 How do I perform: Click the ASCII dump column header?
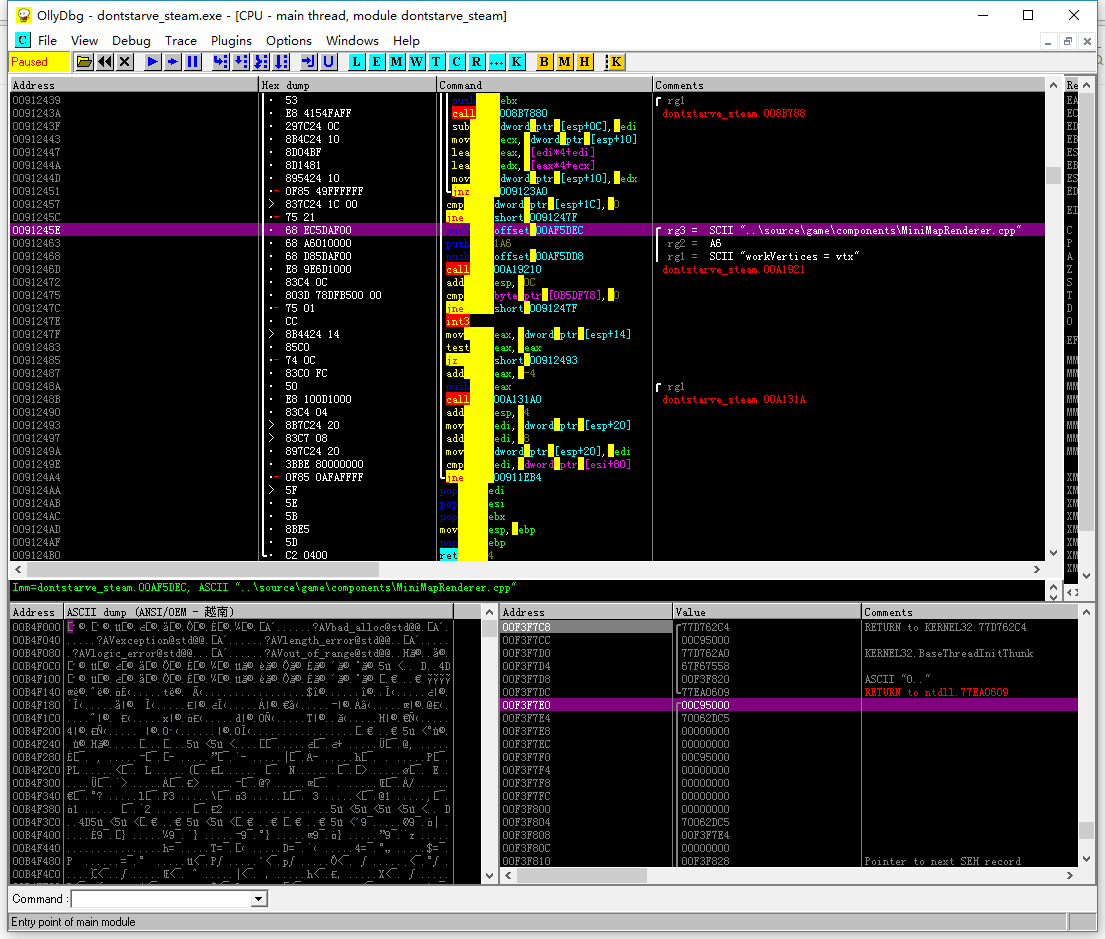point(259,612)
